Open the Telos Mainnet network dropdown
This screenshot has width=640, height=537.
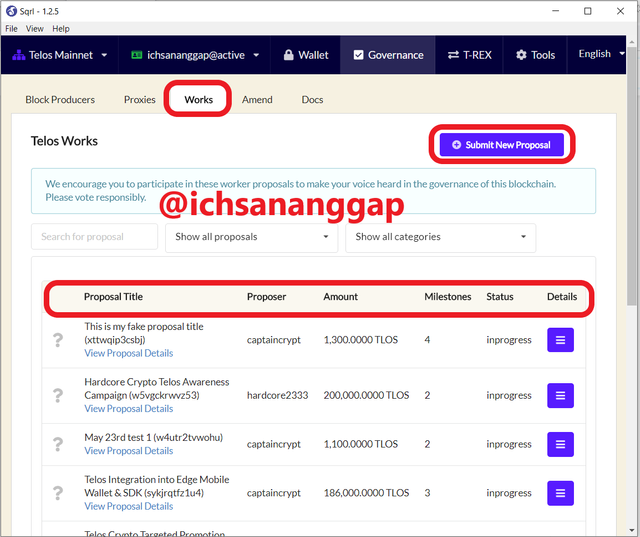point(60,55)
